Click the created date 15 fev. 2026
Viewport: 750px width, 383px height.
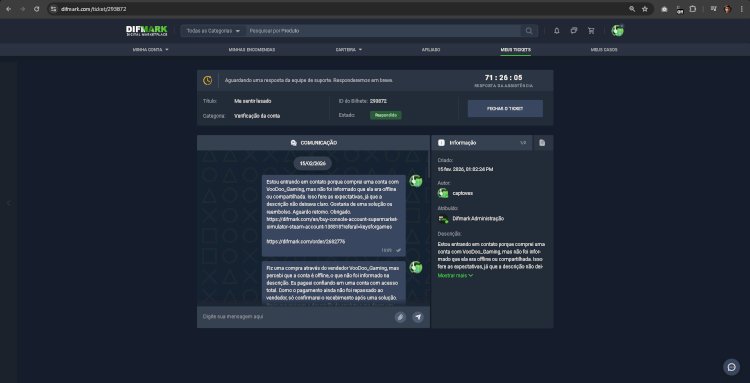coord(465,169)
